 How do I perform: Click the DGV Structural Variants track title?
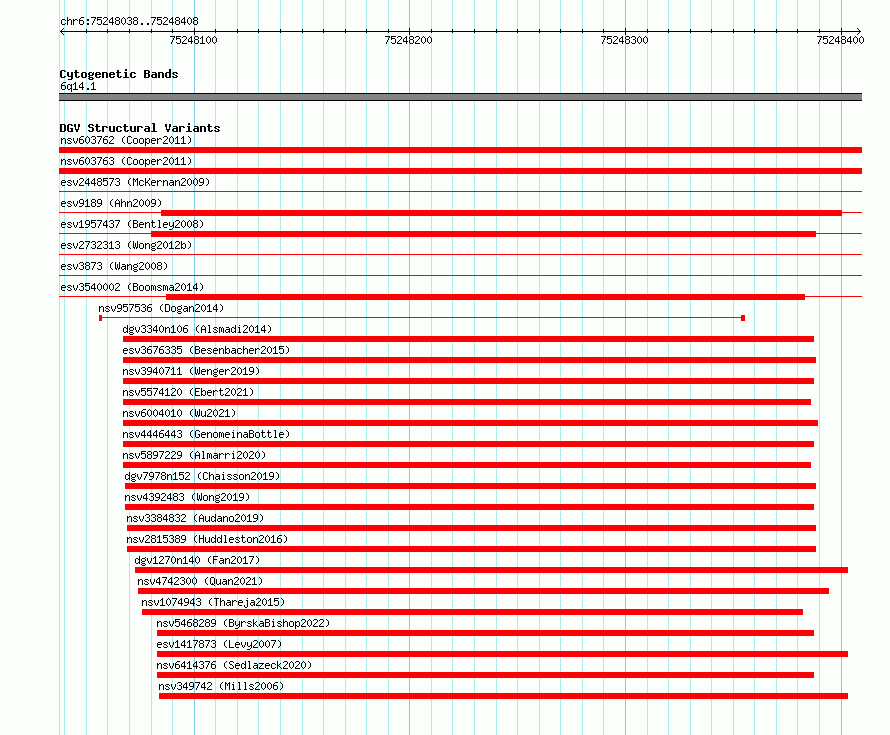pos(140,128)
